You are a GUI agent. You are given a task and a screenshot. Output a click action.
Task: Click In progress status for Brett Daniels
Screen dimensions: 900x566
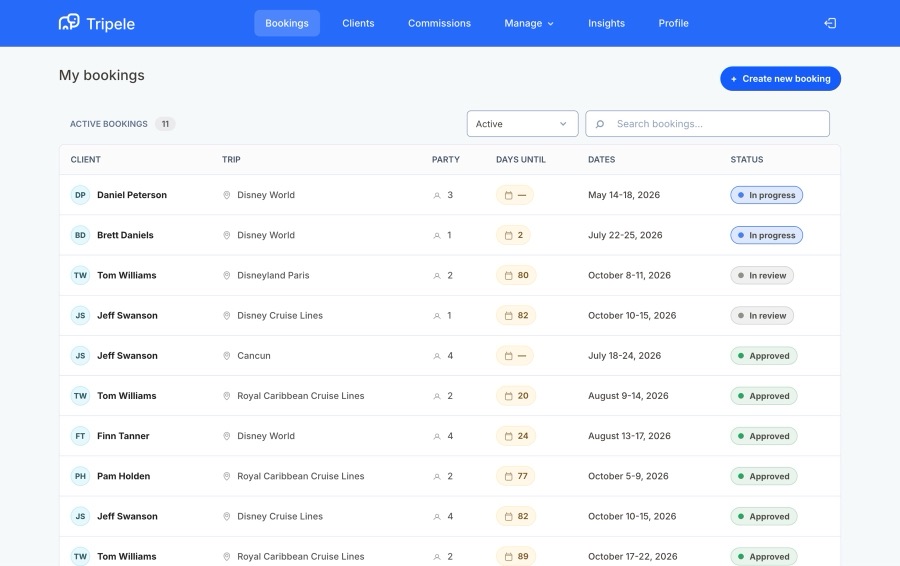[766, 235]
